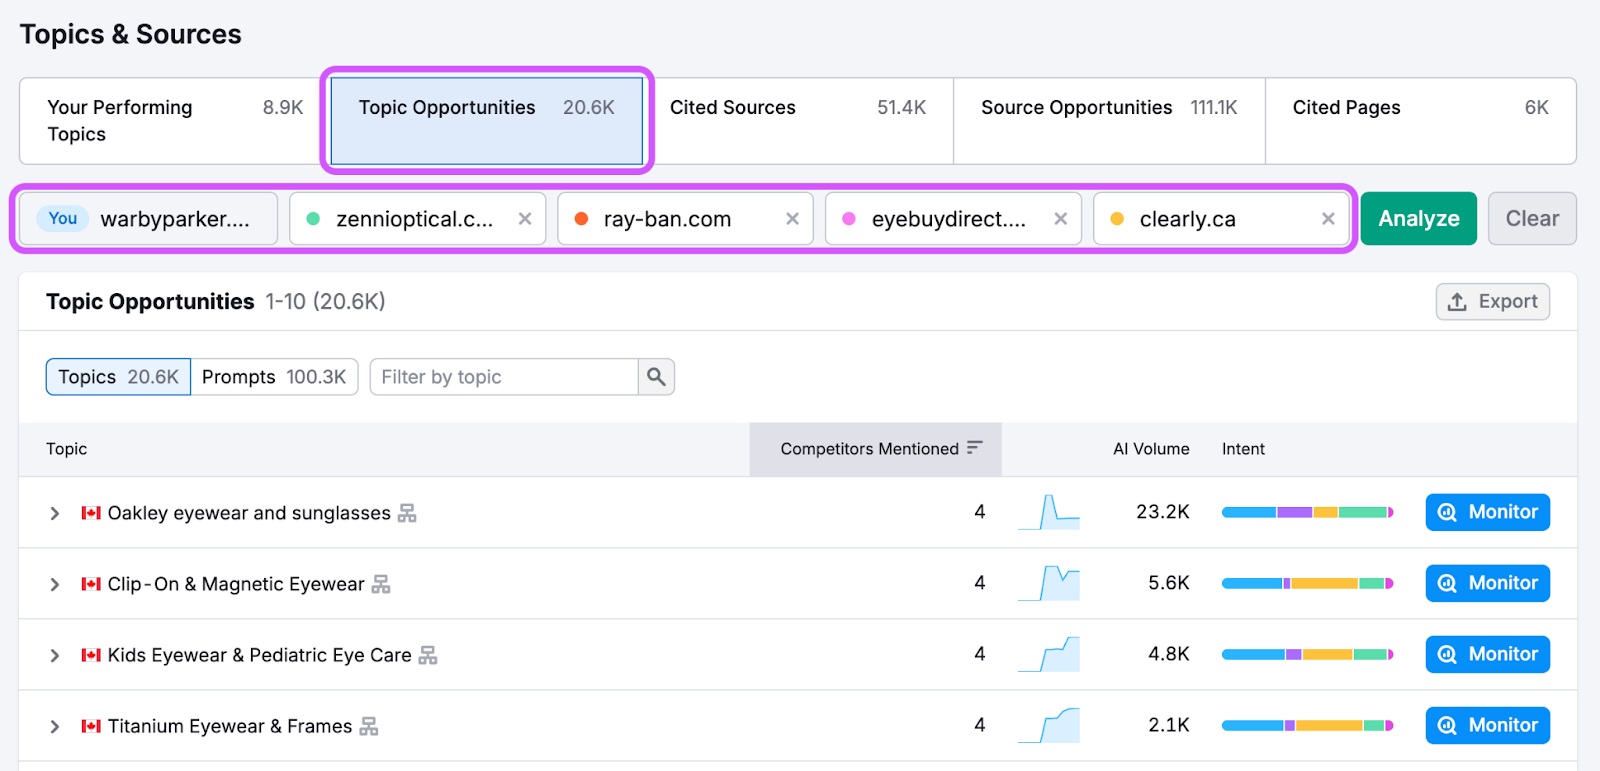Click hierarchy icon beside Oakley eyewear and sunglasses

coord(407,513)
